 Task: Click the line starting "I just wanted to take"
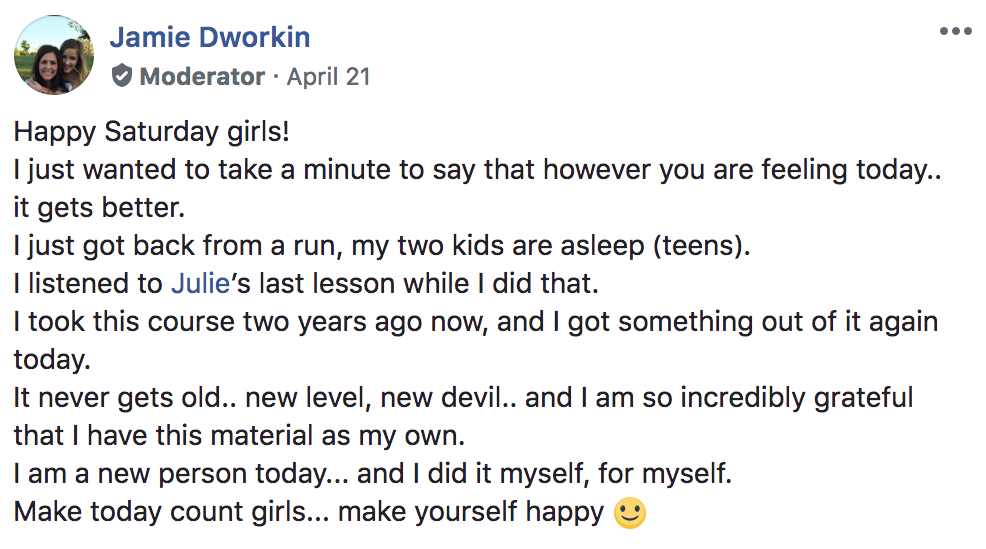pyautogui.click(x=478, y=170)
